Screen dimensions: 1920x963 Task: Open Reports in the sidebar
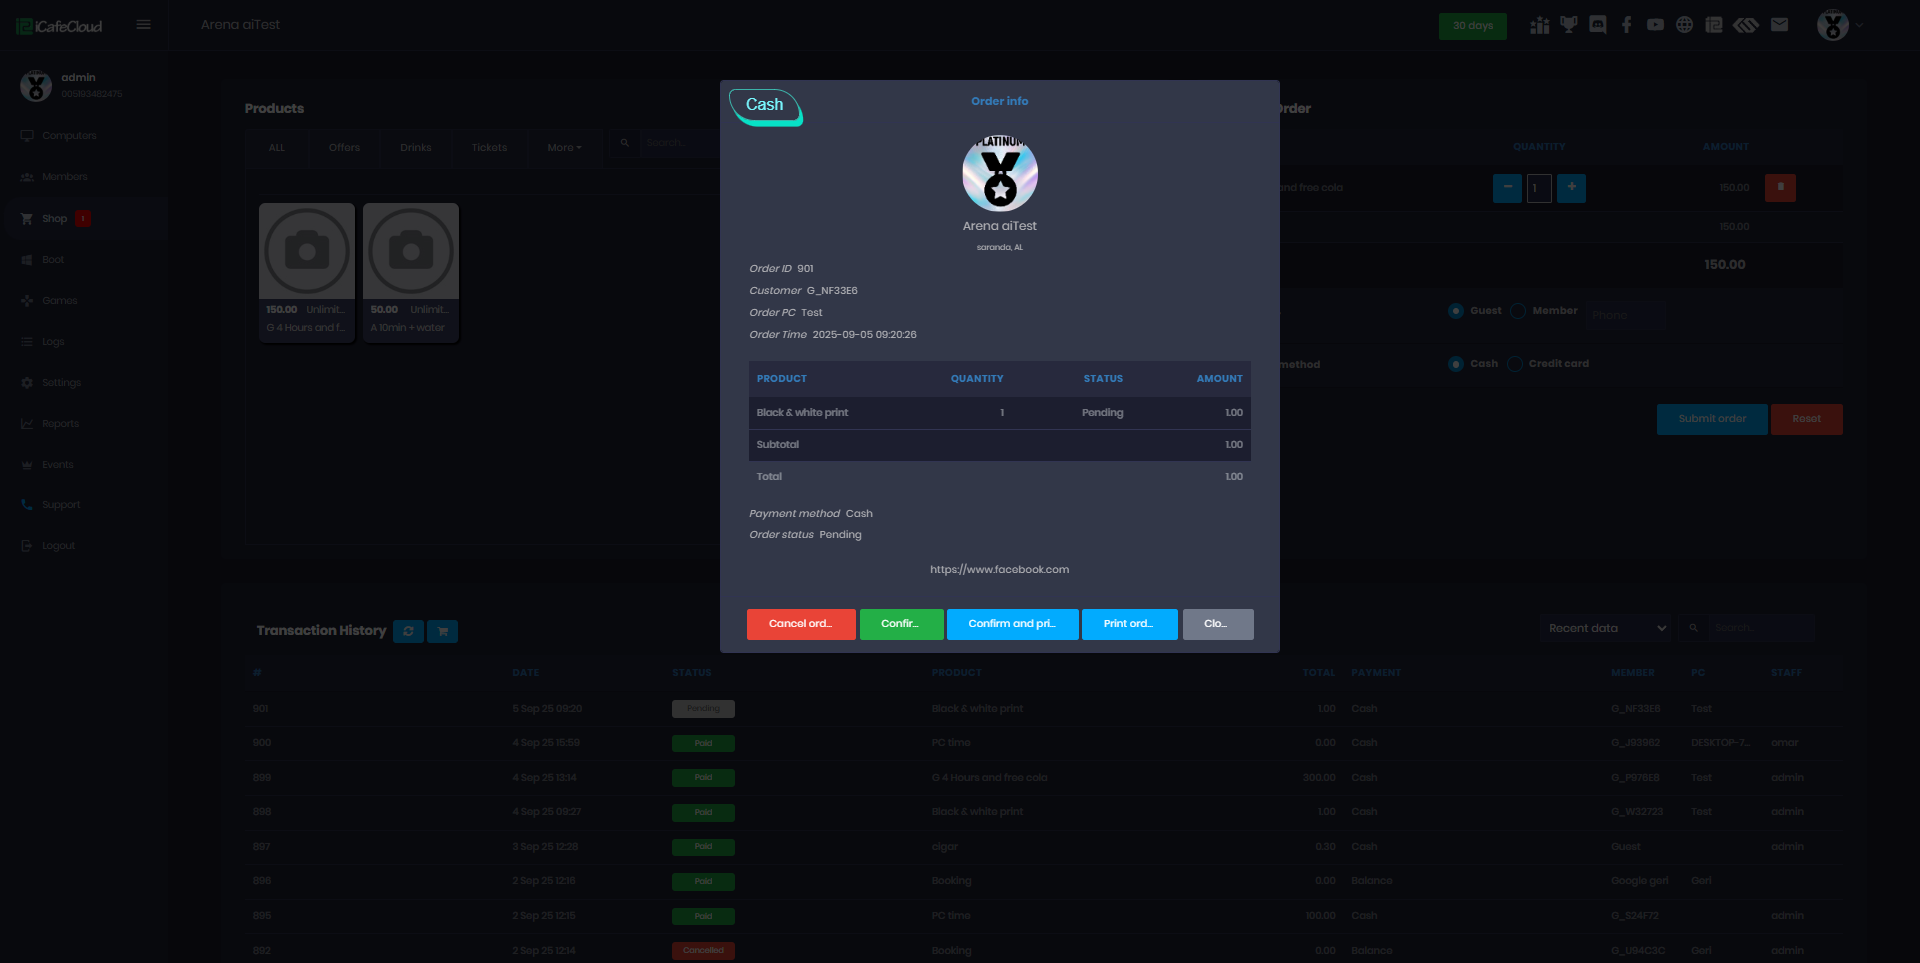(60, 424)
